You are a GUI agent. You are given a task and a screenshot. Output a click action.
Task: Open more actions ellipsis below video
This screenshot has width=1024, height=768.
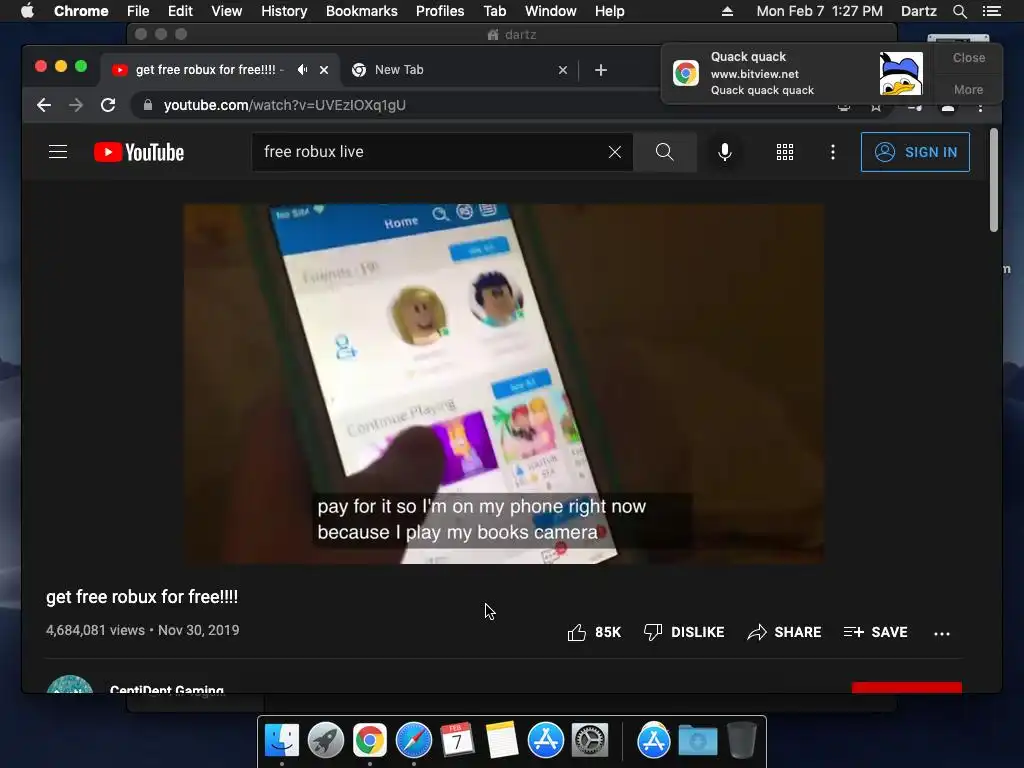(x=942, y=633)
